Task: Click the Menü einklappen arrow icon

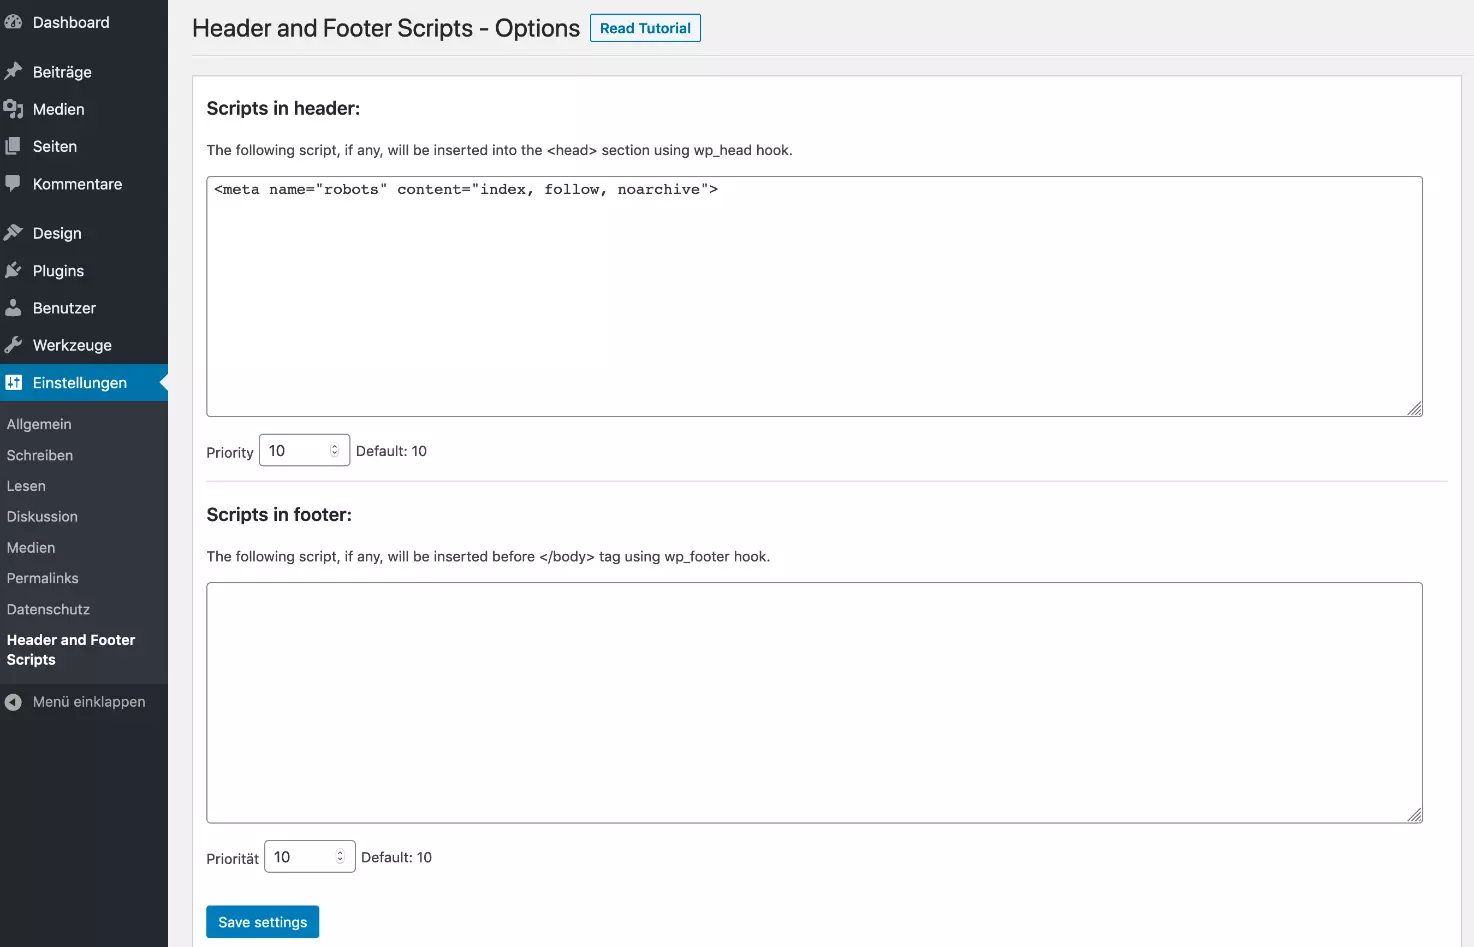Action: 13,702
